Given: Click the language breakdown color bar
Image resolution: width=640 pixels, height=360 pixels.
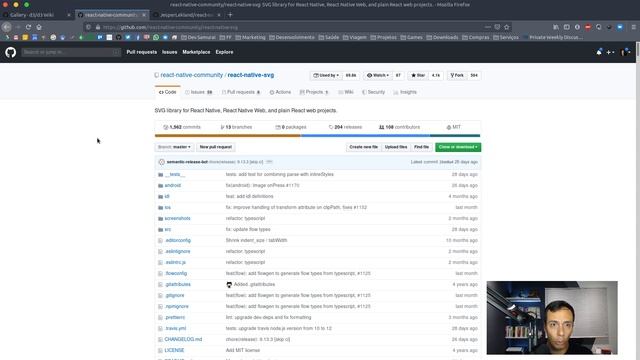Looking at the screenshot, I should [318, 136].
